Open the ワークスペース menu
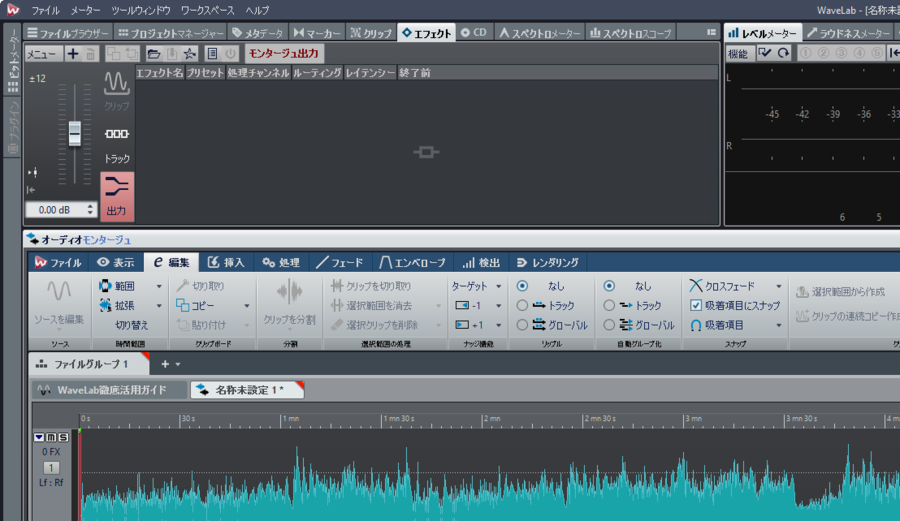Screen dimensions: 900x521 coord(207,10)
